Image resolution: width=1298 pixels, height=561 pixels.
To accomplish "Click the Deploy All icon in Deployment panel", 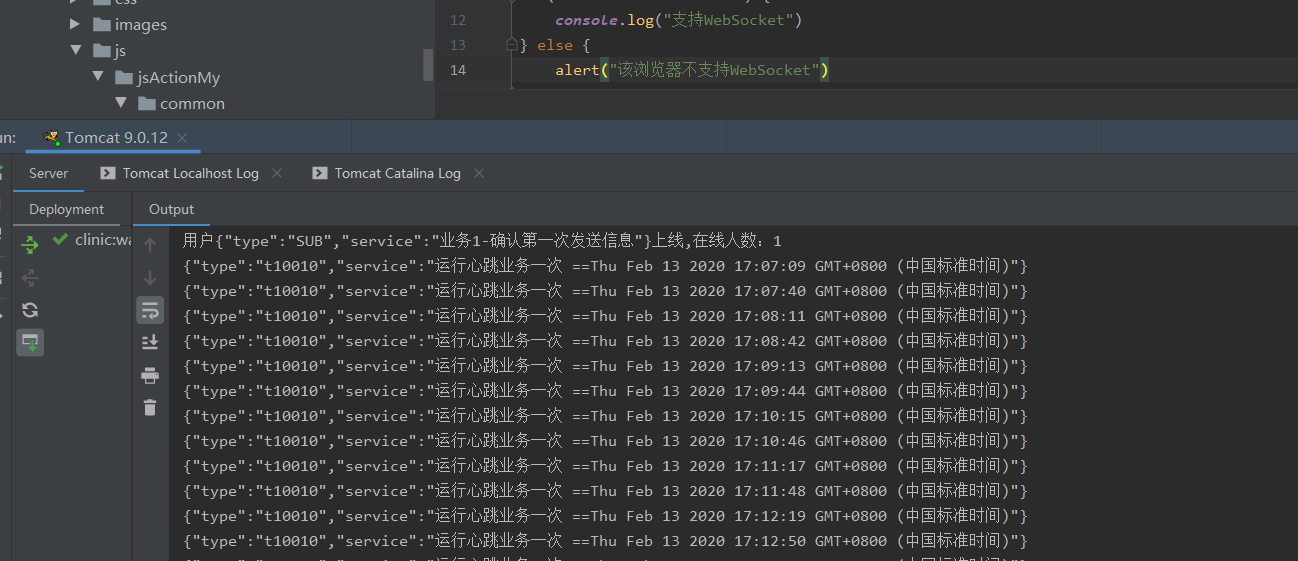I will [x=30, y=243].
